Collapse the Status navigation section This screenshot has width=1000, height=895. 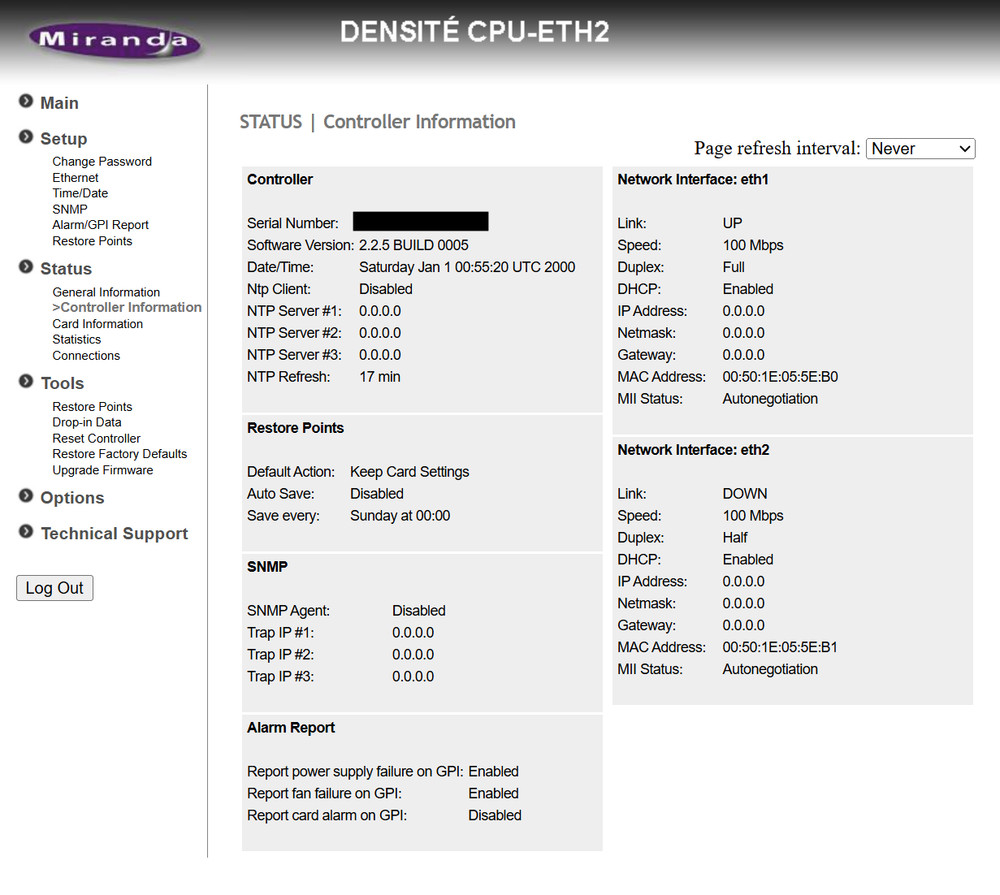[26, 268]
